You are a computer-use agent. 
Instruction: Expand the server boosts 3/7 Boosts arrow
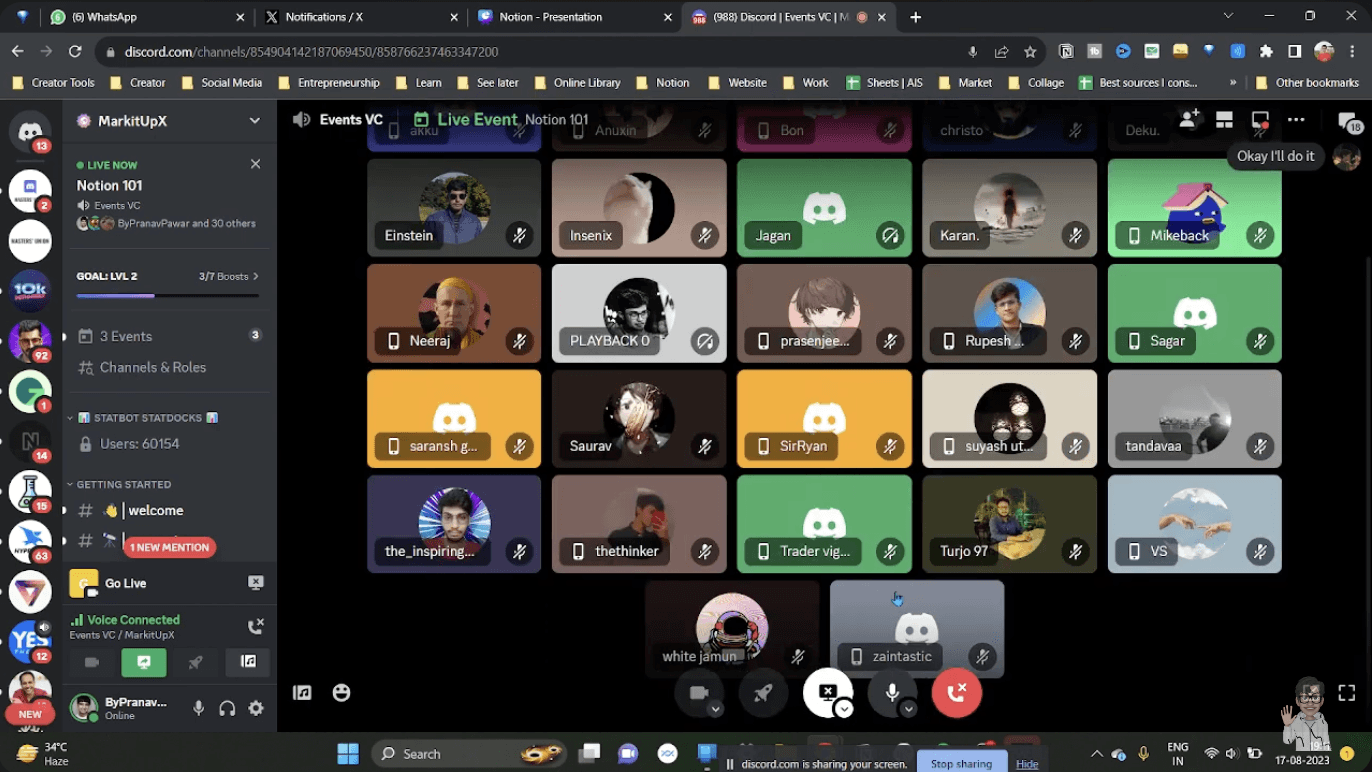pyautogui.click(x=256, y=276)
